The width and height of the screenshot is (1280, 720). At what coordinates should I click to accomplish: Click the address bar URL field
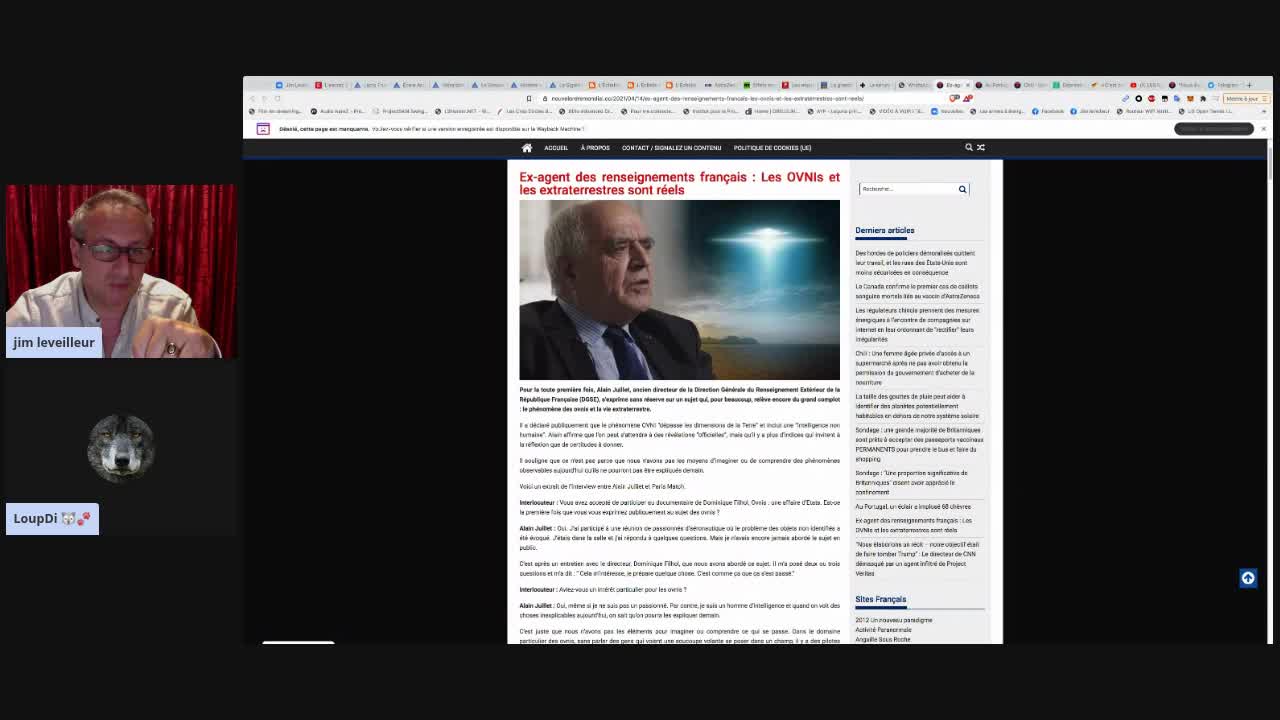tap(740, 99)
